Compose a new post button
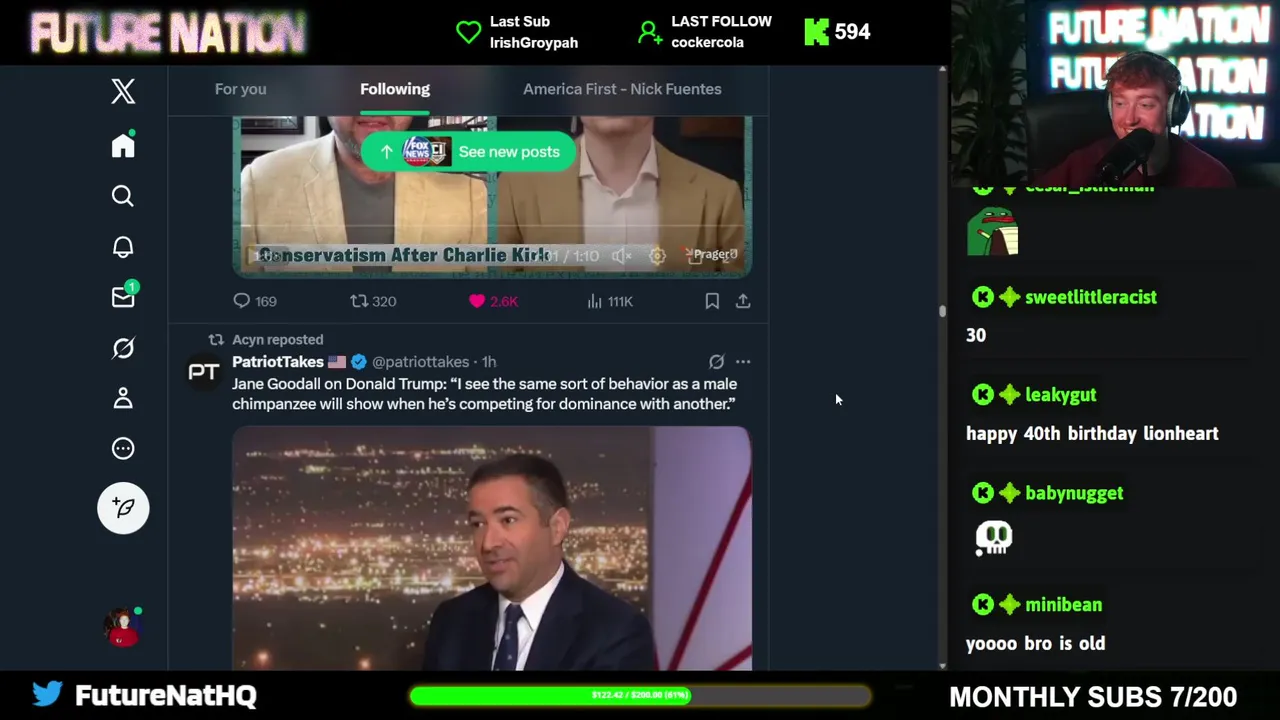Screen dimensions: 1280x720 [123, 508]
